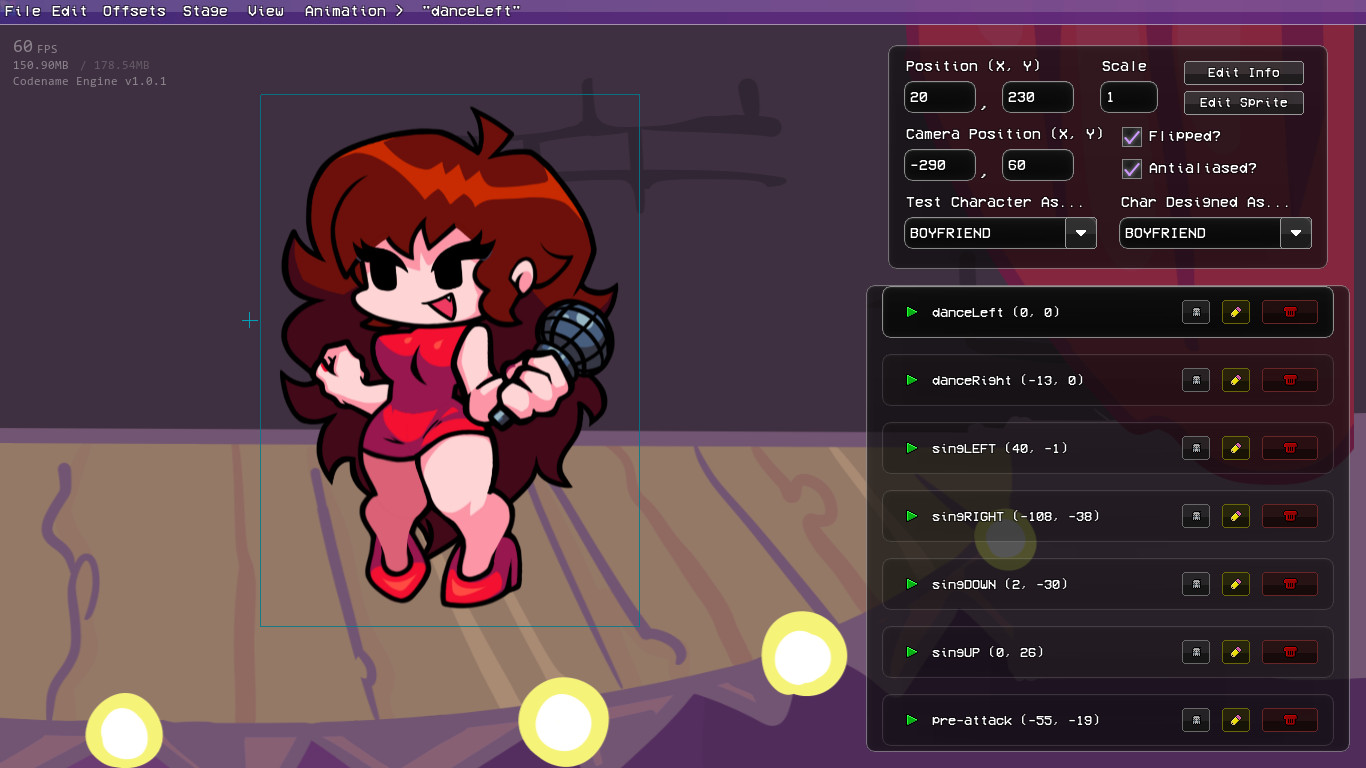Open Char Designed As dropdown arrow
Image resolution: width=1366 pixels, height=768 pixels.
click(1296, 233)
